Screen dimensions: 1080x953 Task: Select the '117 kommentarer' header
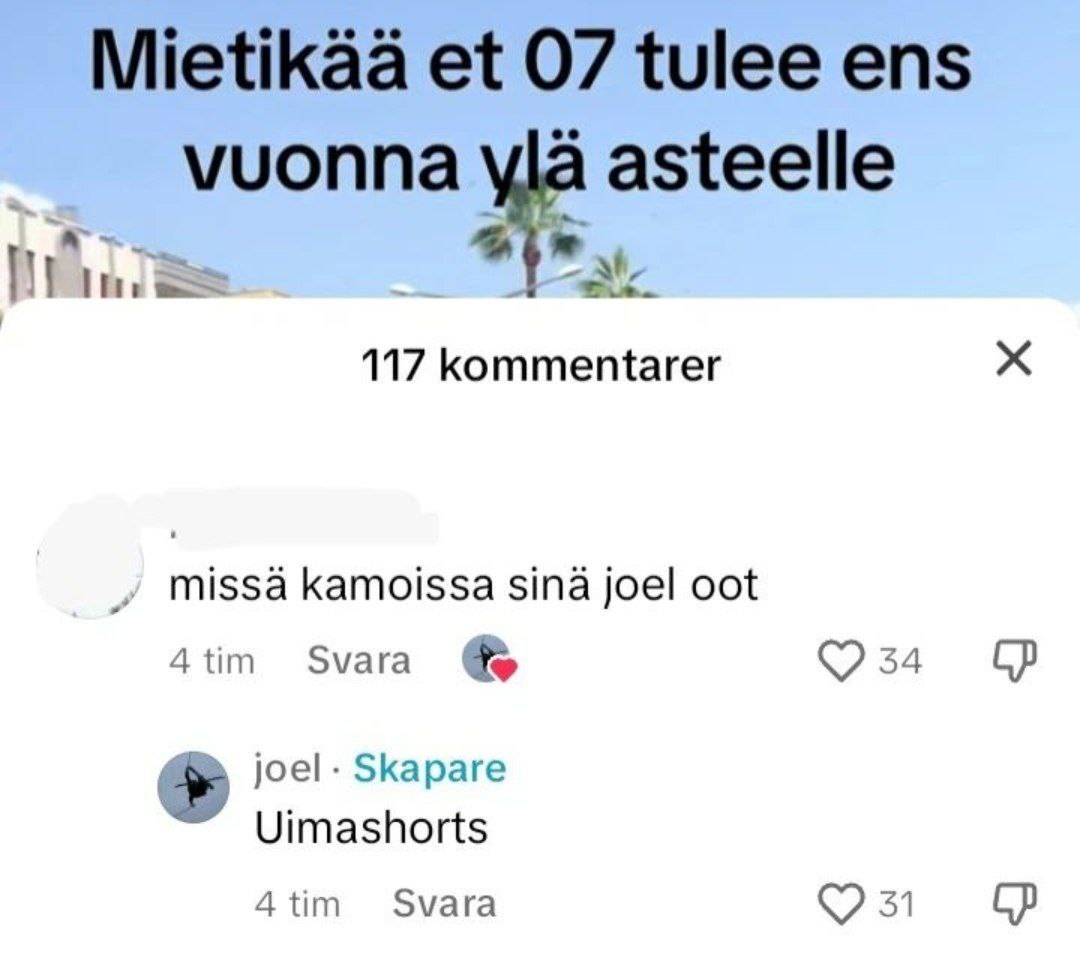coord(540,365)
